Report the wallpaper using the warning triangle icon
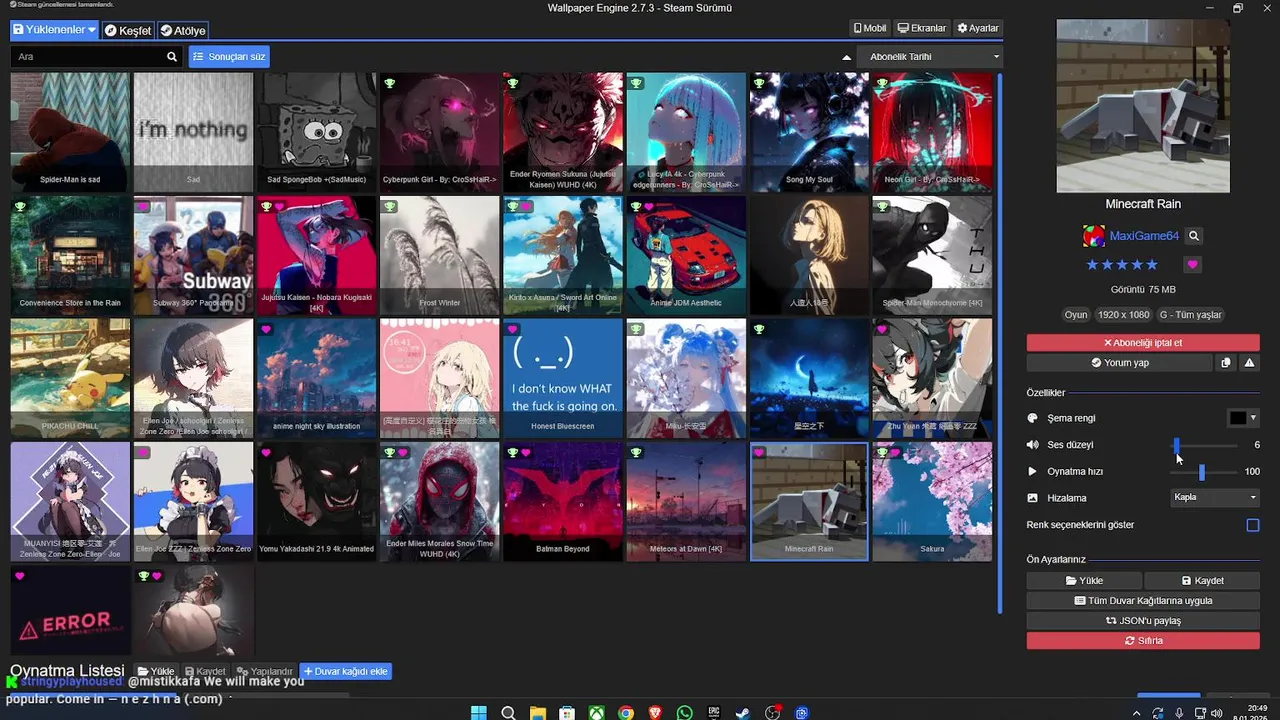The height and width of the screenshot is (720, 1280). (x=1249, y=363)
